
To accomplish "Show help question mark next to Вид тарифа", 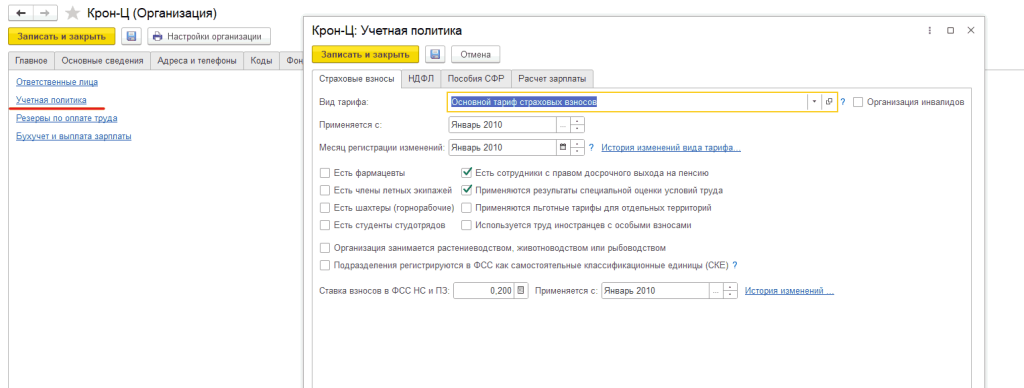I will click(842, 102).
